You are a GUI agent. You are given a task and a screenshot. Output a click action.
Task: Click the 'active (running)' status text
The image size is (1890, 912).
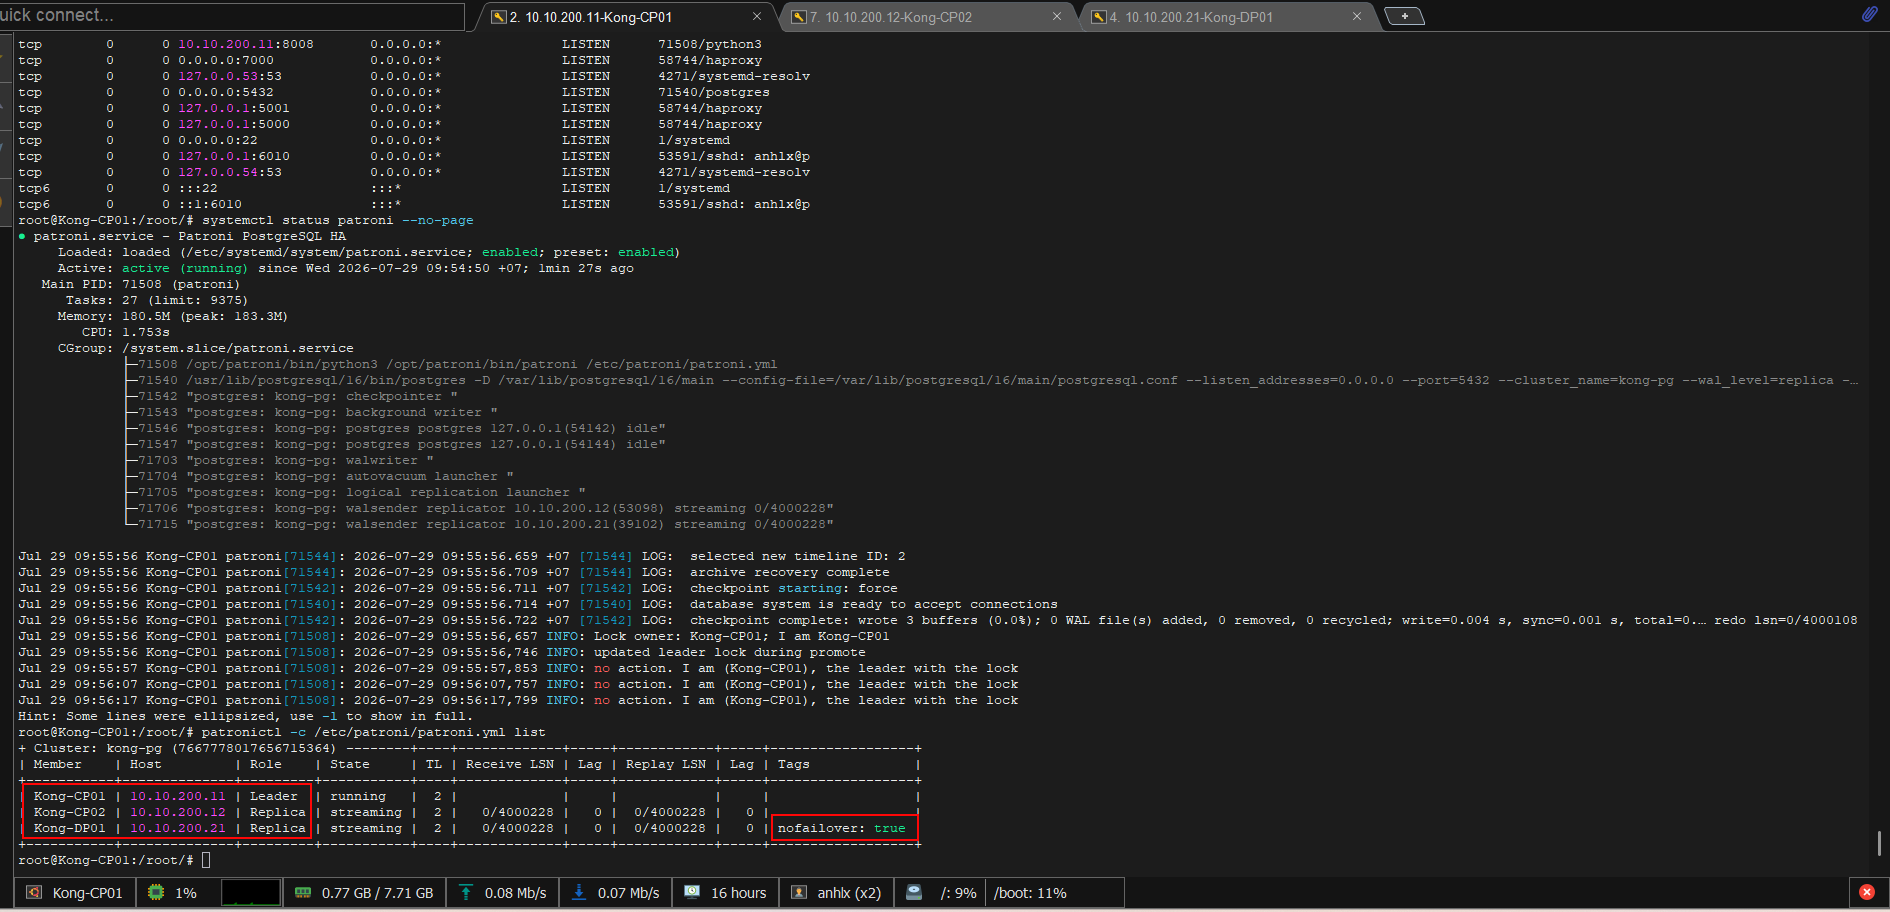[x=184, y=268]
